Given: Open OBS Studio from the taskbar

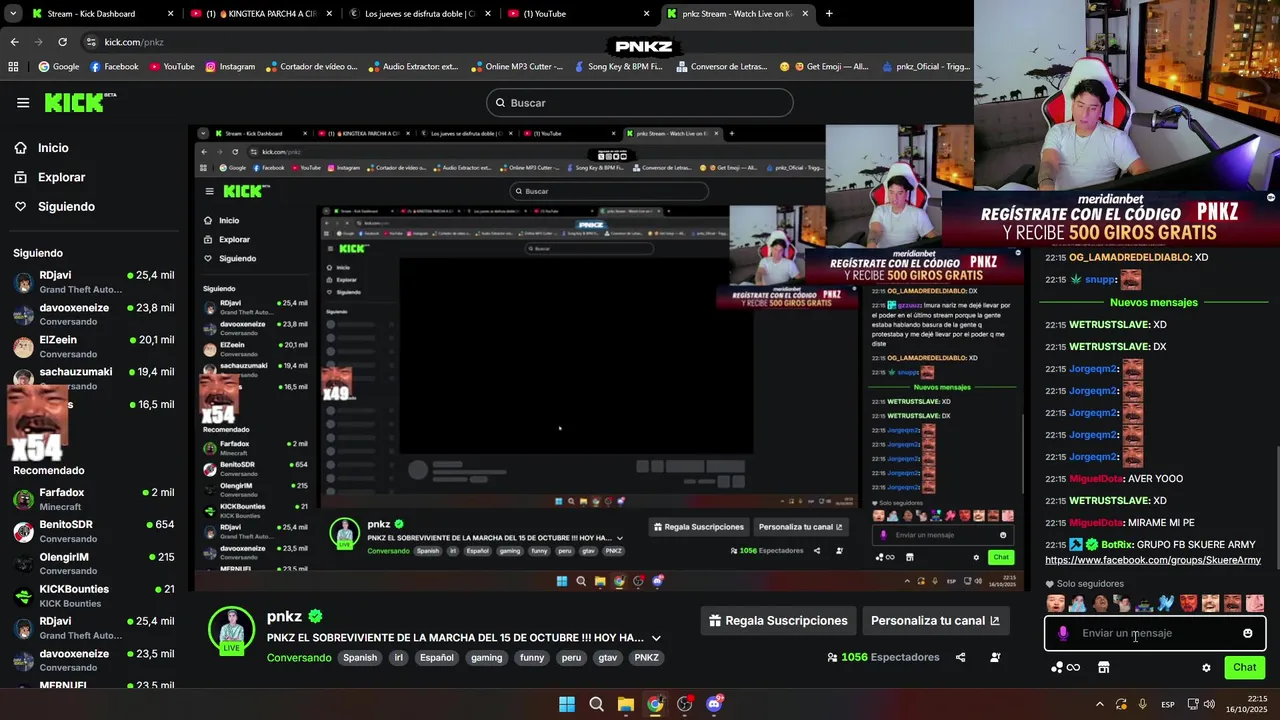Looking at the screenshot, I should tap(684, 704).
